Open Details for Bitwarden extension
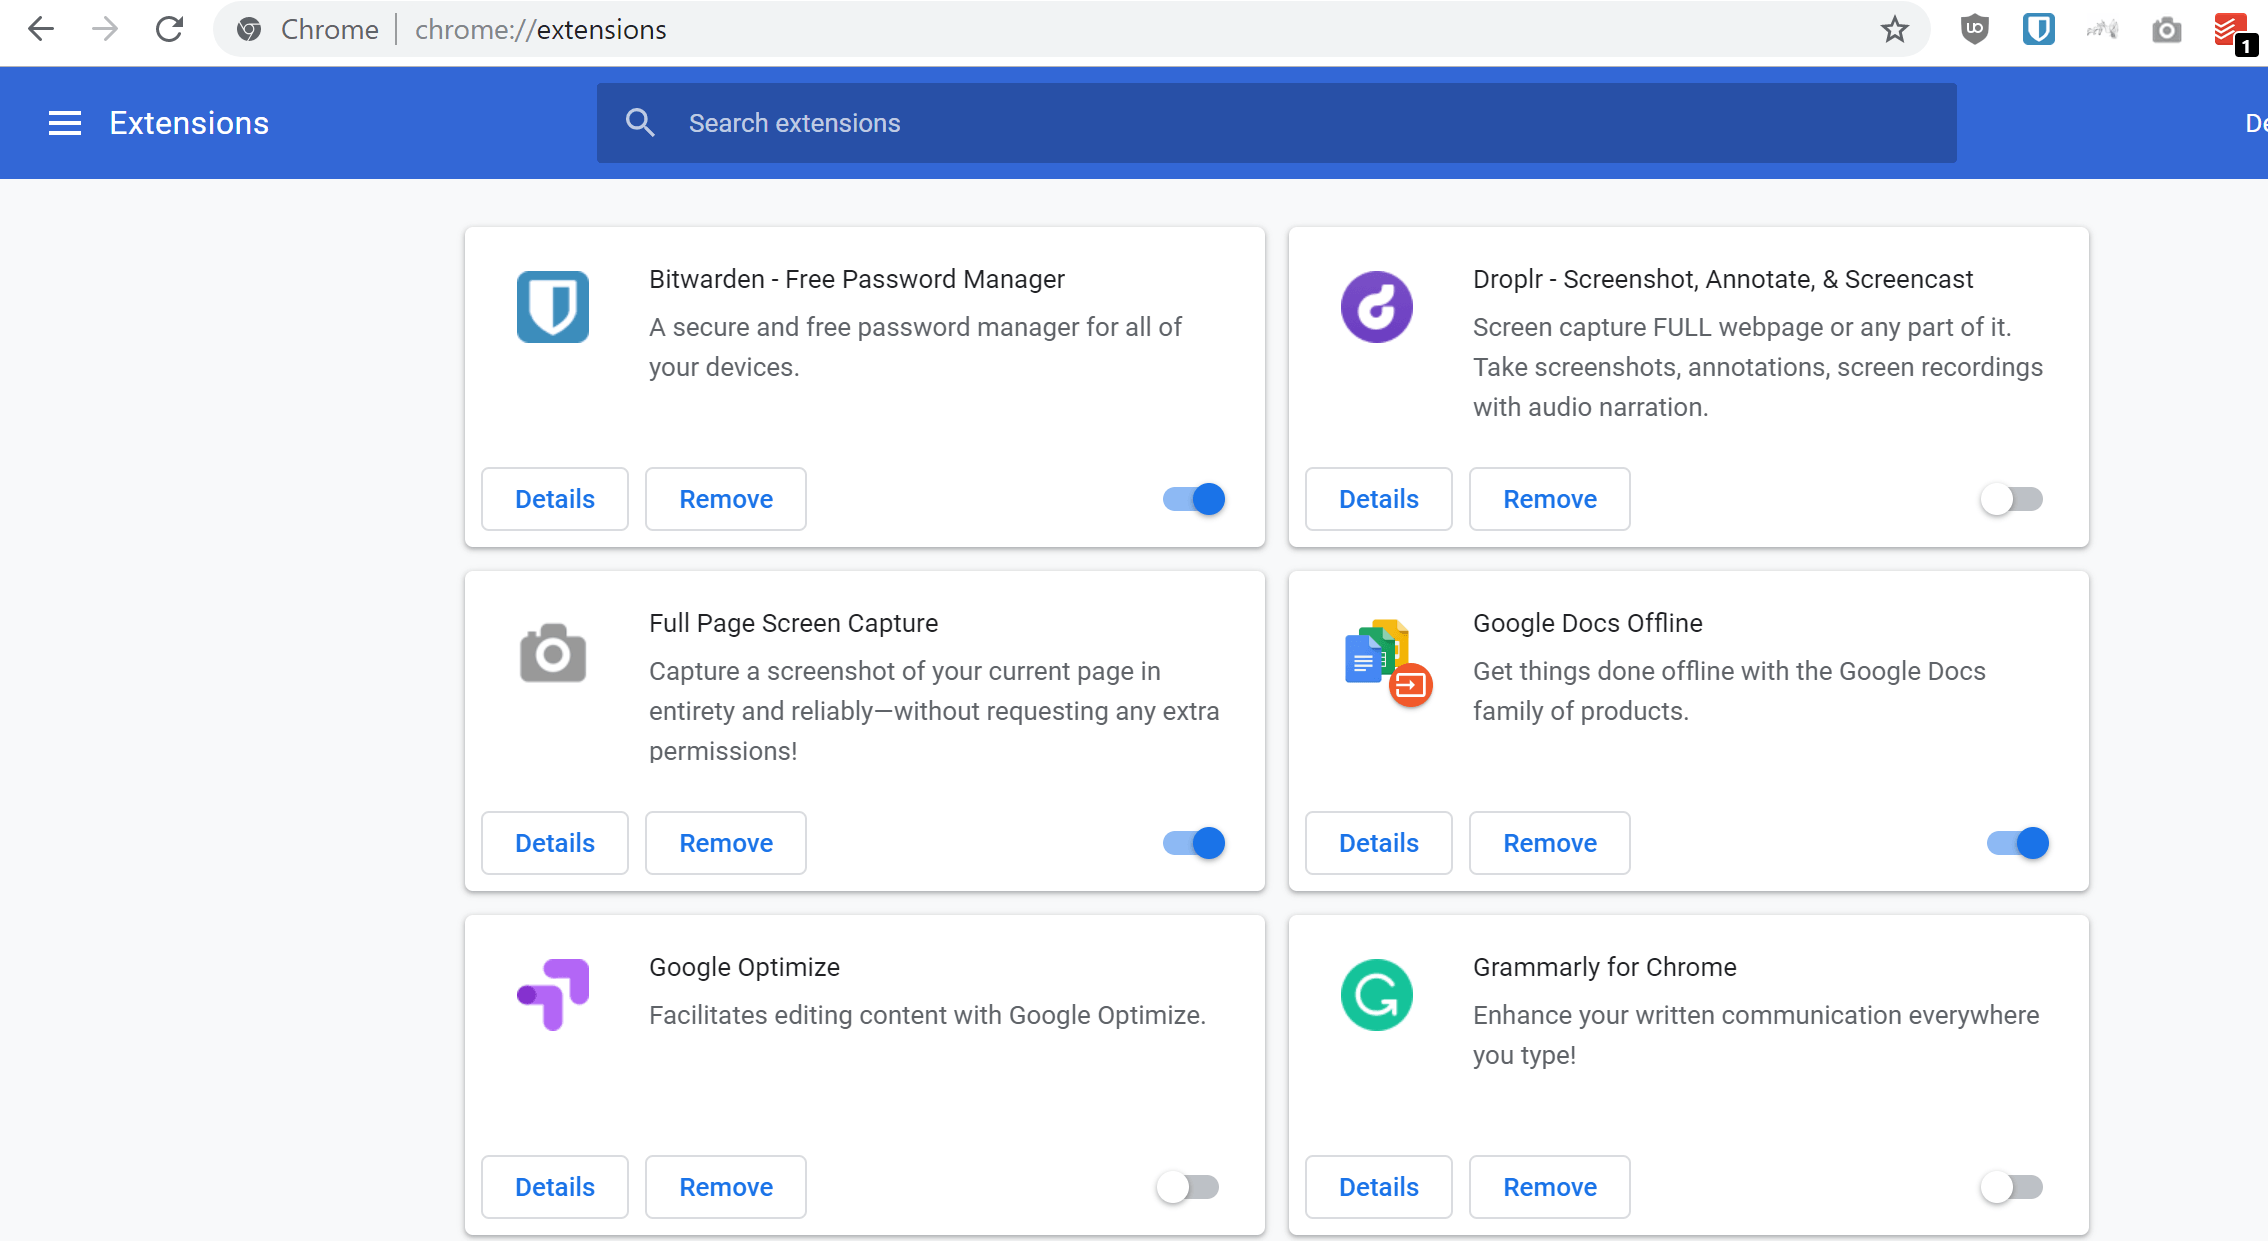This screenshot has width=2268, height=1241. (x=553, y=498)
